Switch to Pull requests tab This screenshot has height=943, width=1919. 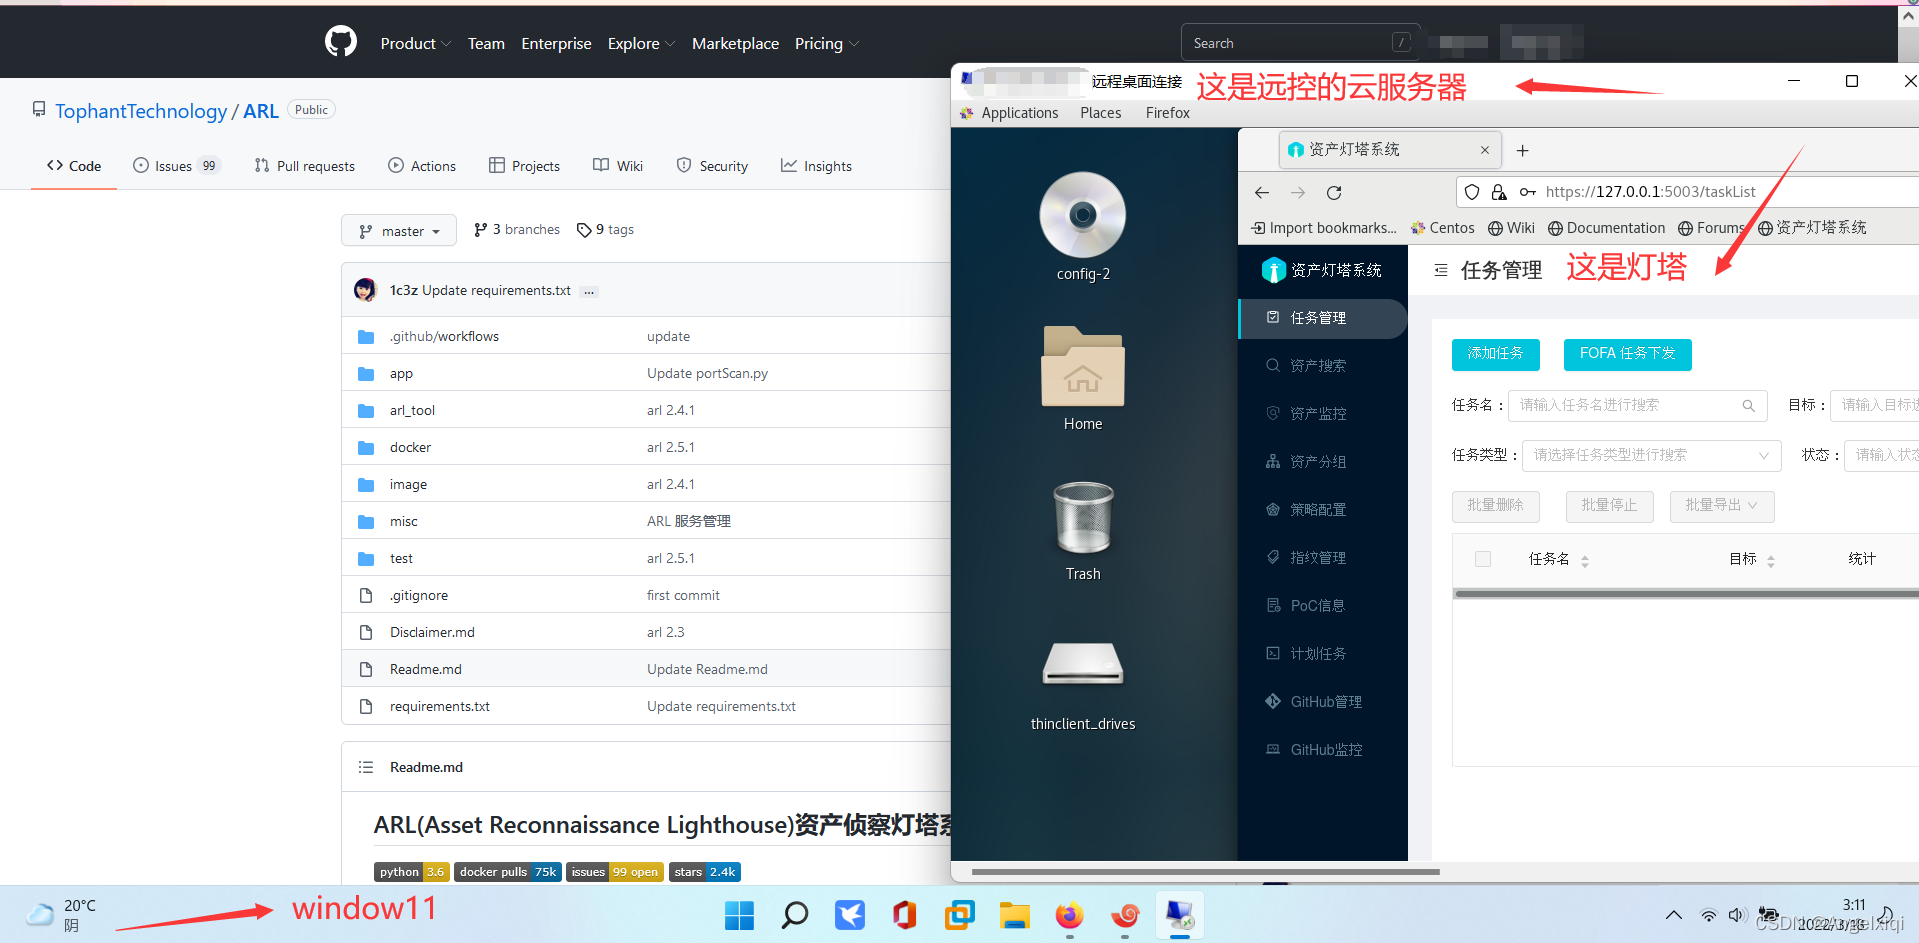click(305, 166)
